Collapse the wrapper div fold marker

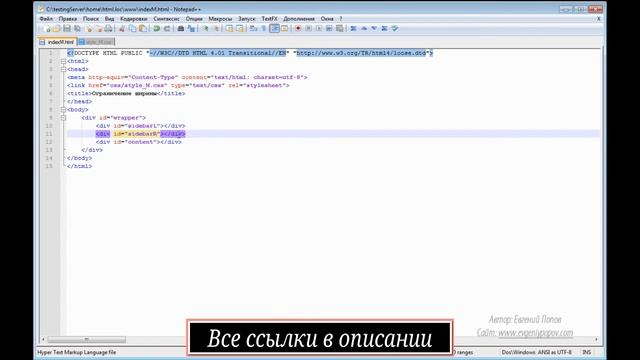(x=63, y=118)
